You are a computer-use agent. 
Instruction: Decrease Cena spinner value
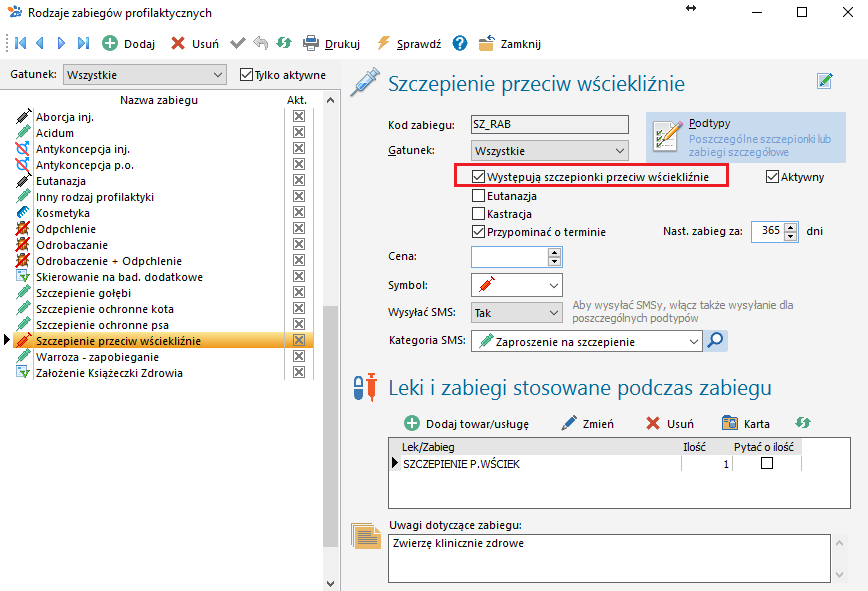point(554,261)
